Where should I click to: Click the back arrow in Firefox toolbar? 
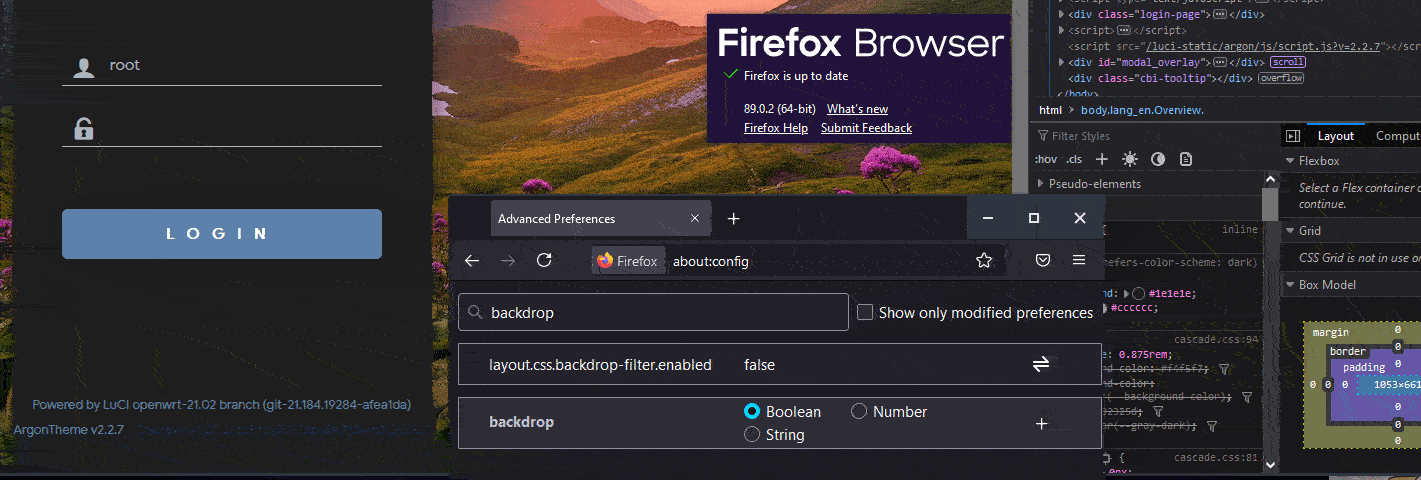point(472,260)
